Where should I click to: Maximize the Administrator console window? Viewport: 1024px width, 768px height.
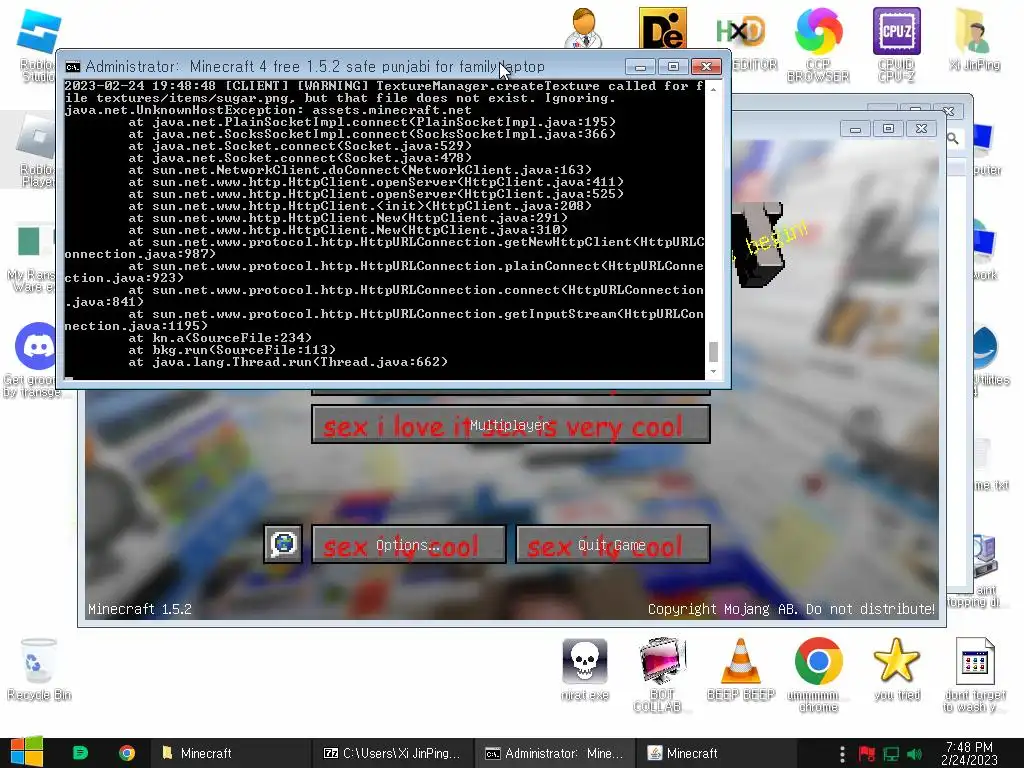673,67
